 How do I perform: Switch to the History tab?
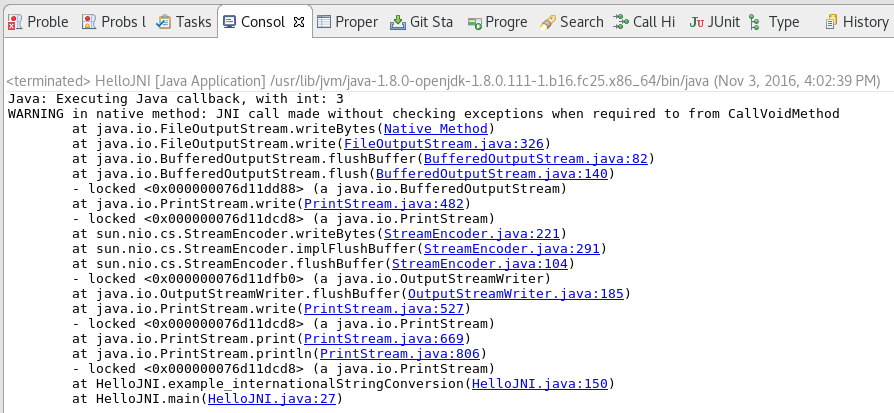tap(856, 21)
